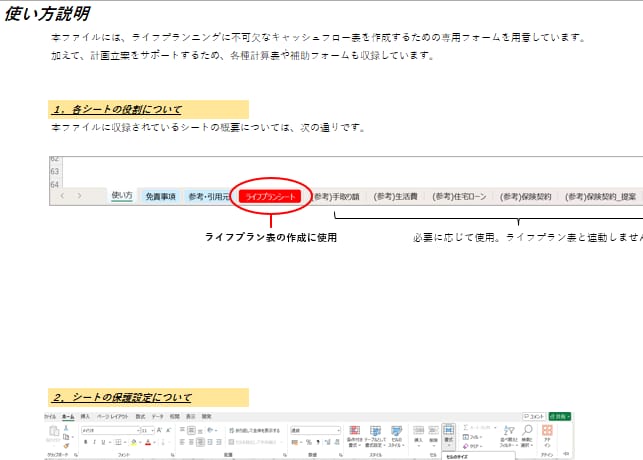Click the red font color icon
The image size is (643, 460).
(x=148, y=442)
